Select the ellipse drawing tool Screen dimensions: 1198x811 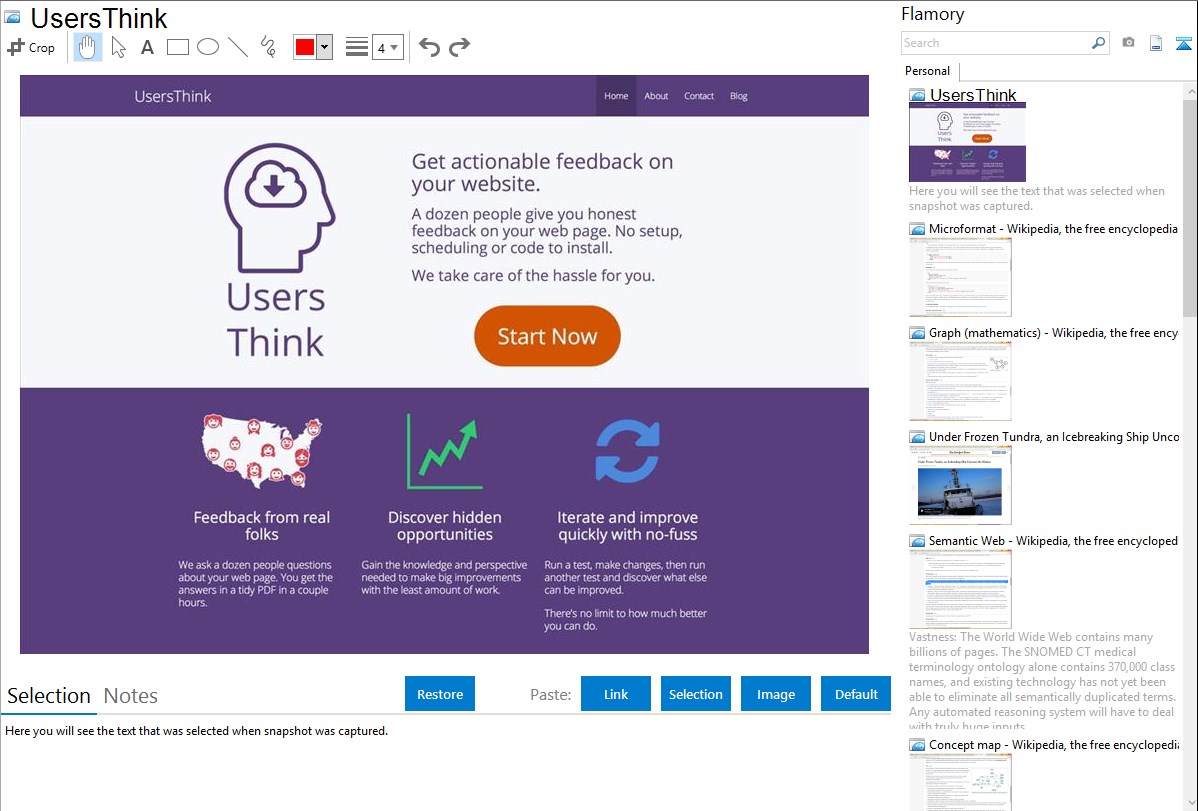tap(208, 47)
